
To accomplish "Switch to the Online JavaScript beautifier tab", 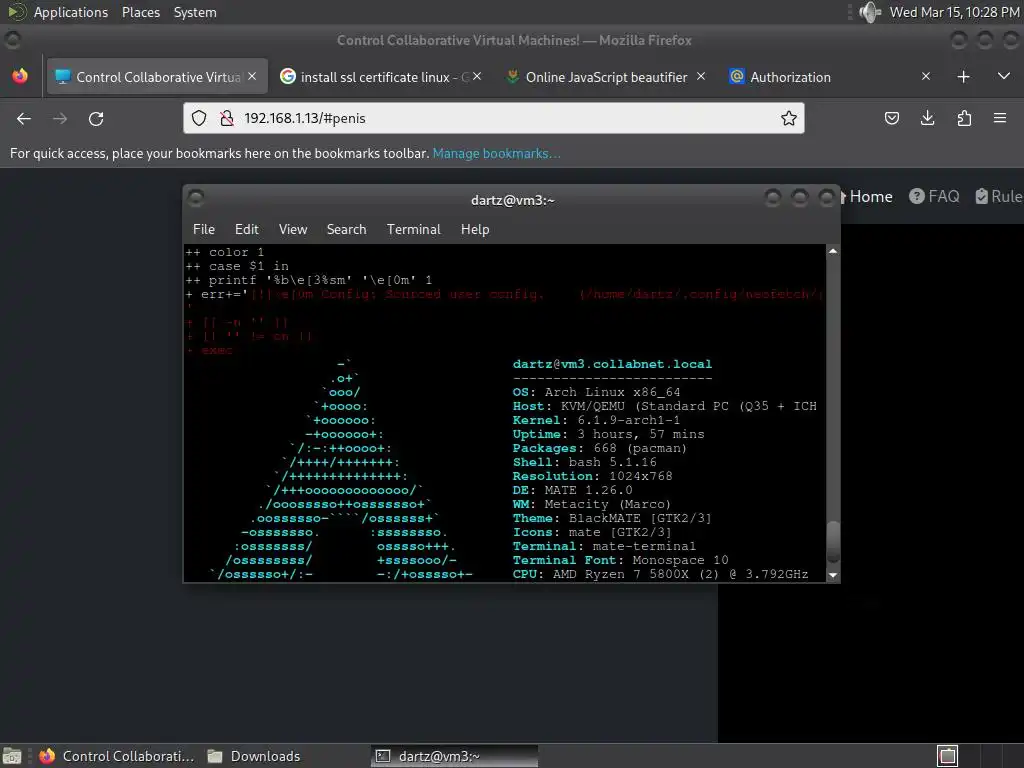I will click(605, 77).
